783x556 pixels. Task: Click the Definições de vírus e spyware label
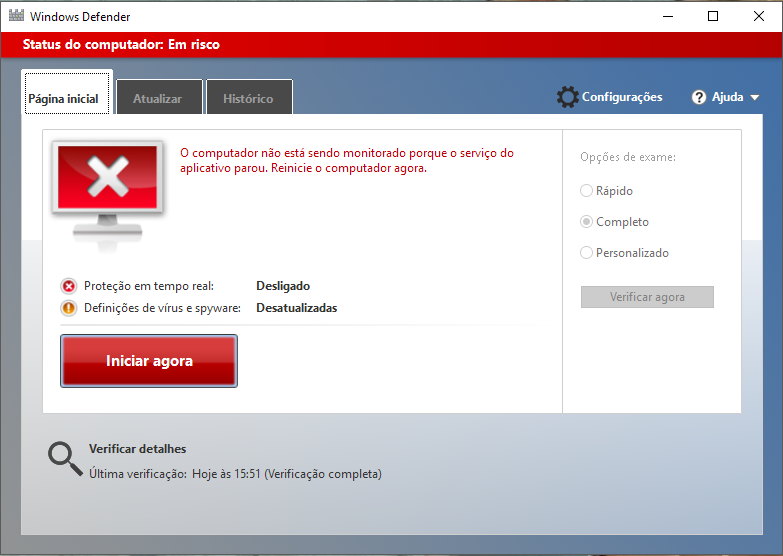(162, 308)
